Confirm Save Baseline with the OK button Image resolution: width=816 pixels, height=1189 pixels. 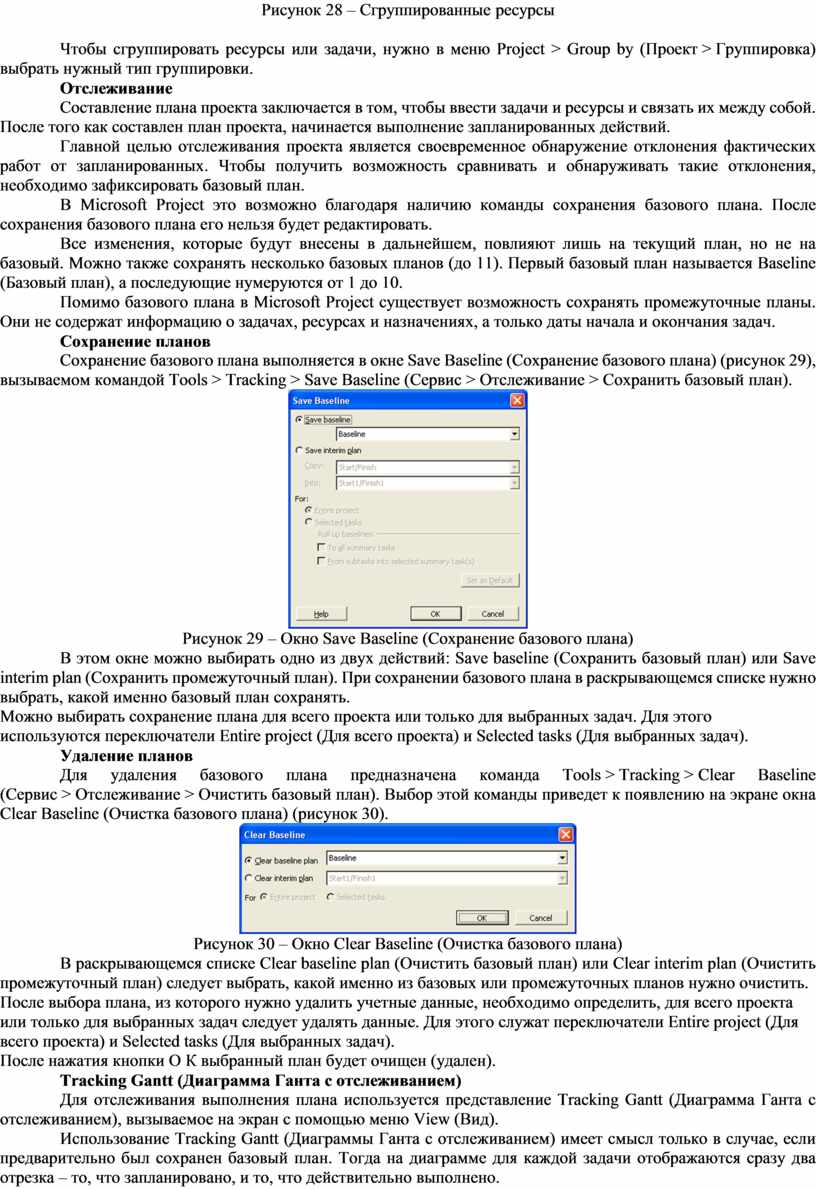click(435, 613)
